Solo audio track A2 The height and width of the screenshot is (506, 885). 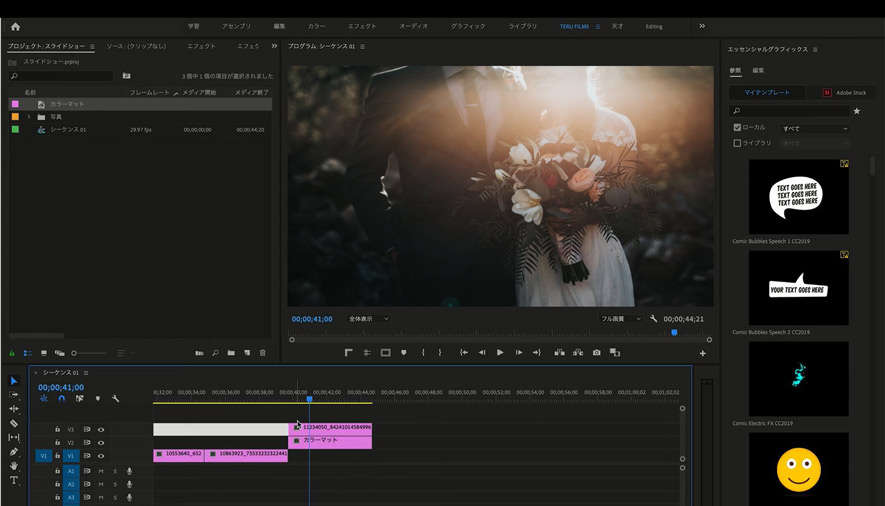click(x=115, y=484)
